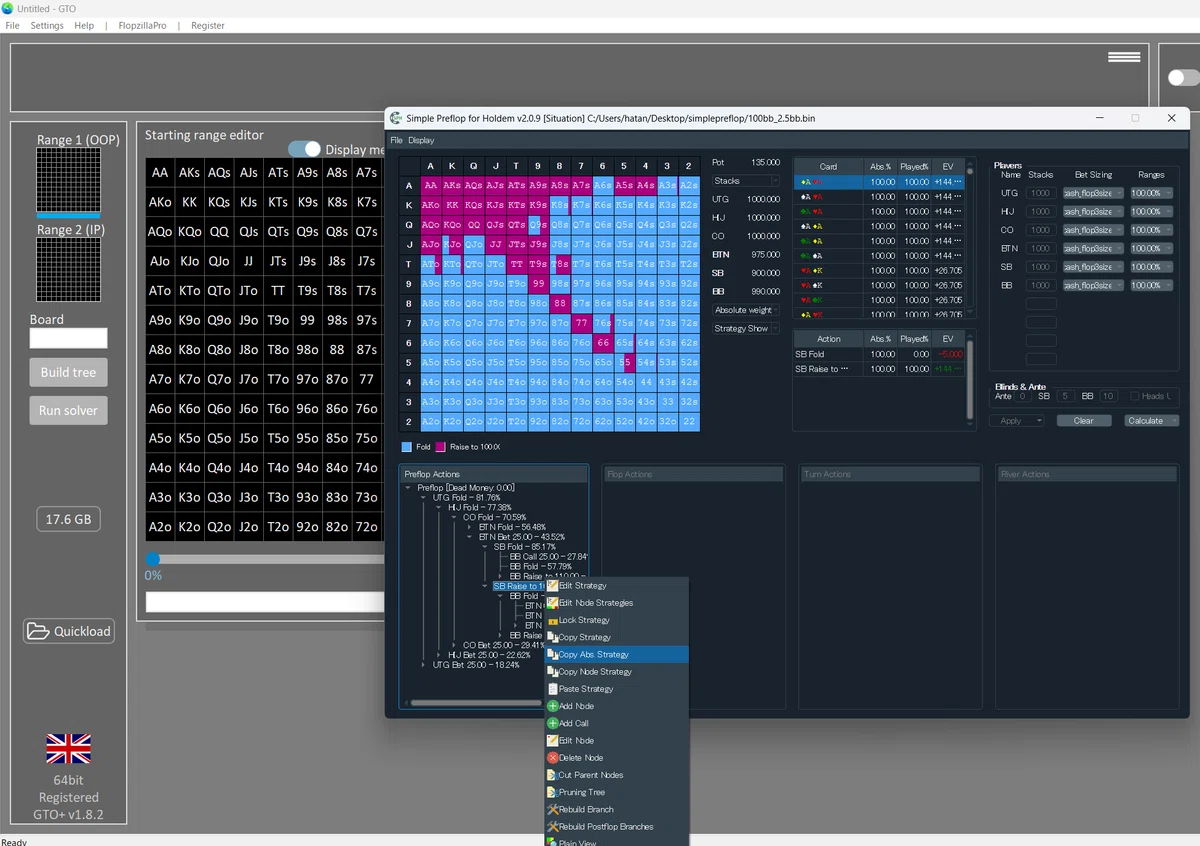Open the Absolute weight dropdown
Image resolution: width=1200 pixels, height=846 pixels.
point(746,310)
